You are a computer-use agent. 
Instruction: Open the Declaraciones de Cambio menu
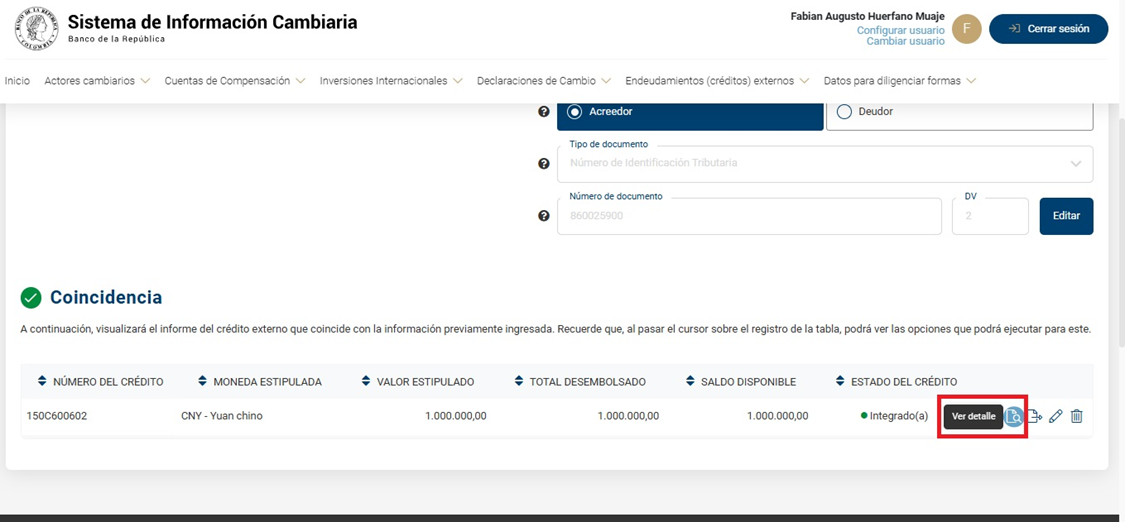pos(543,81)
